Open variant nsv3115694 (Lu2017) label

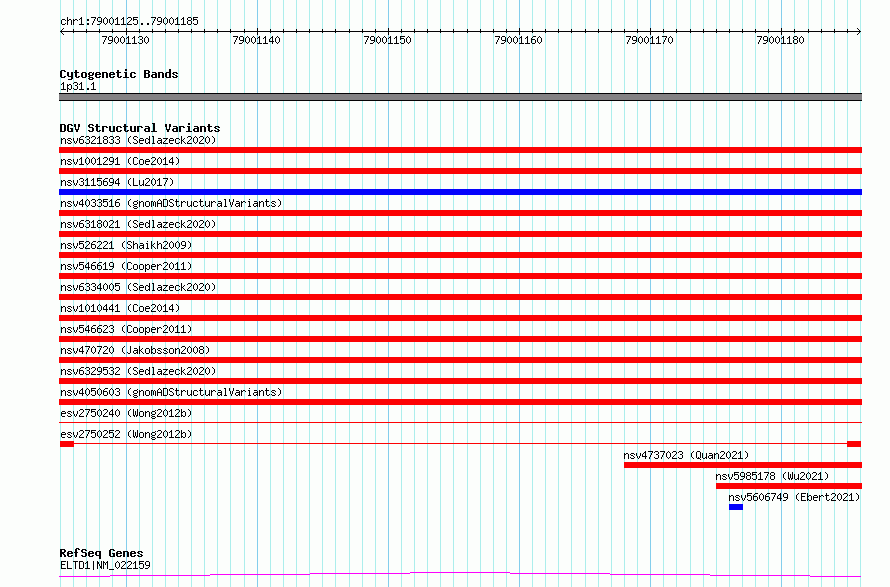(x=117, y=182)
